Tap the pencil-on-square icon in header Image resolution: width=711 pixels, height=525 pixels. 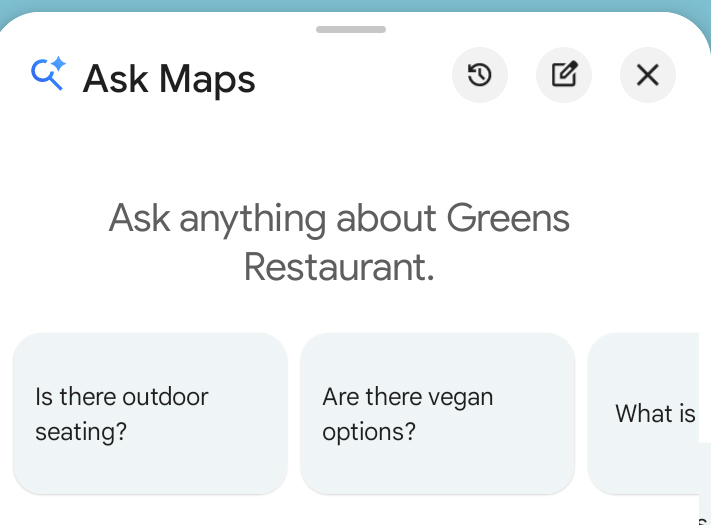[564, 74]
